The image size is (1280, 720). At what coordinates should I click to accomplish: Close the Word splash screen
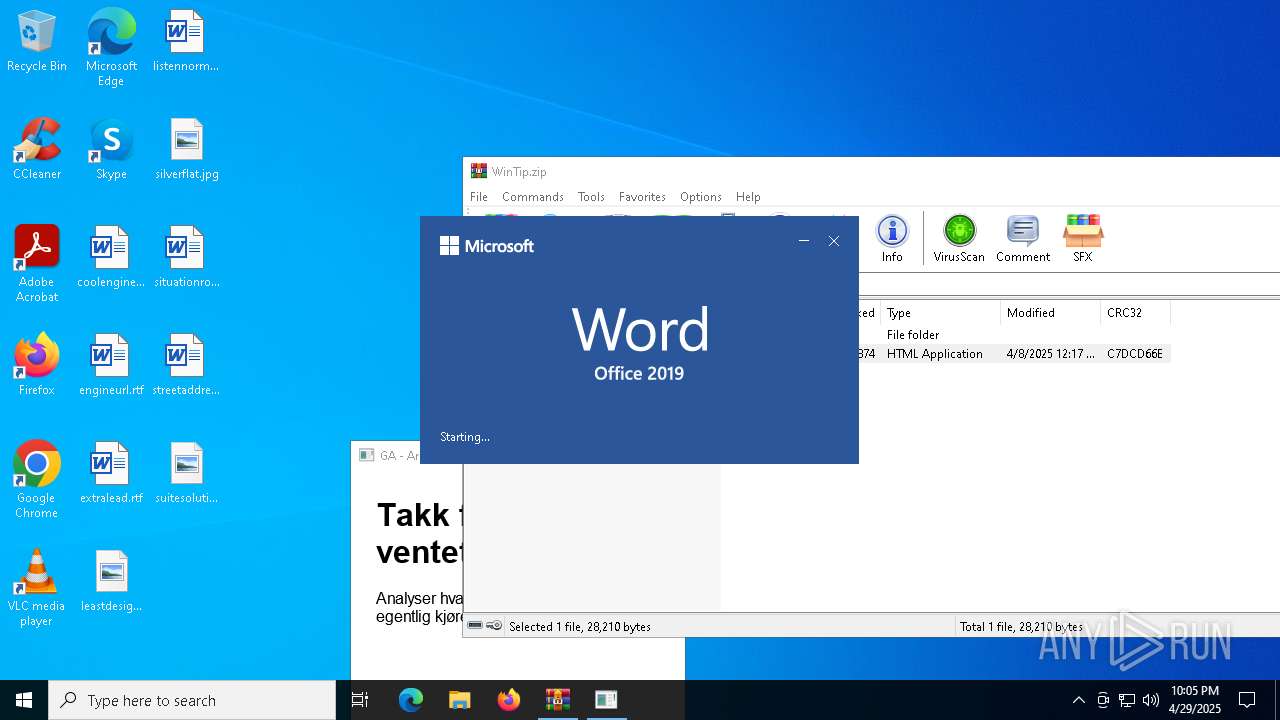(834, 241)
